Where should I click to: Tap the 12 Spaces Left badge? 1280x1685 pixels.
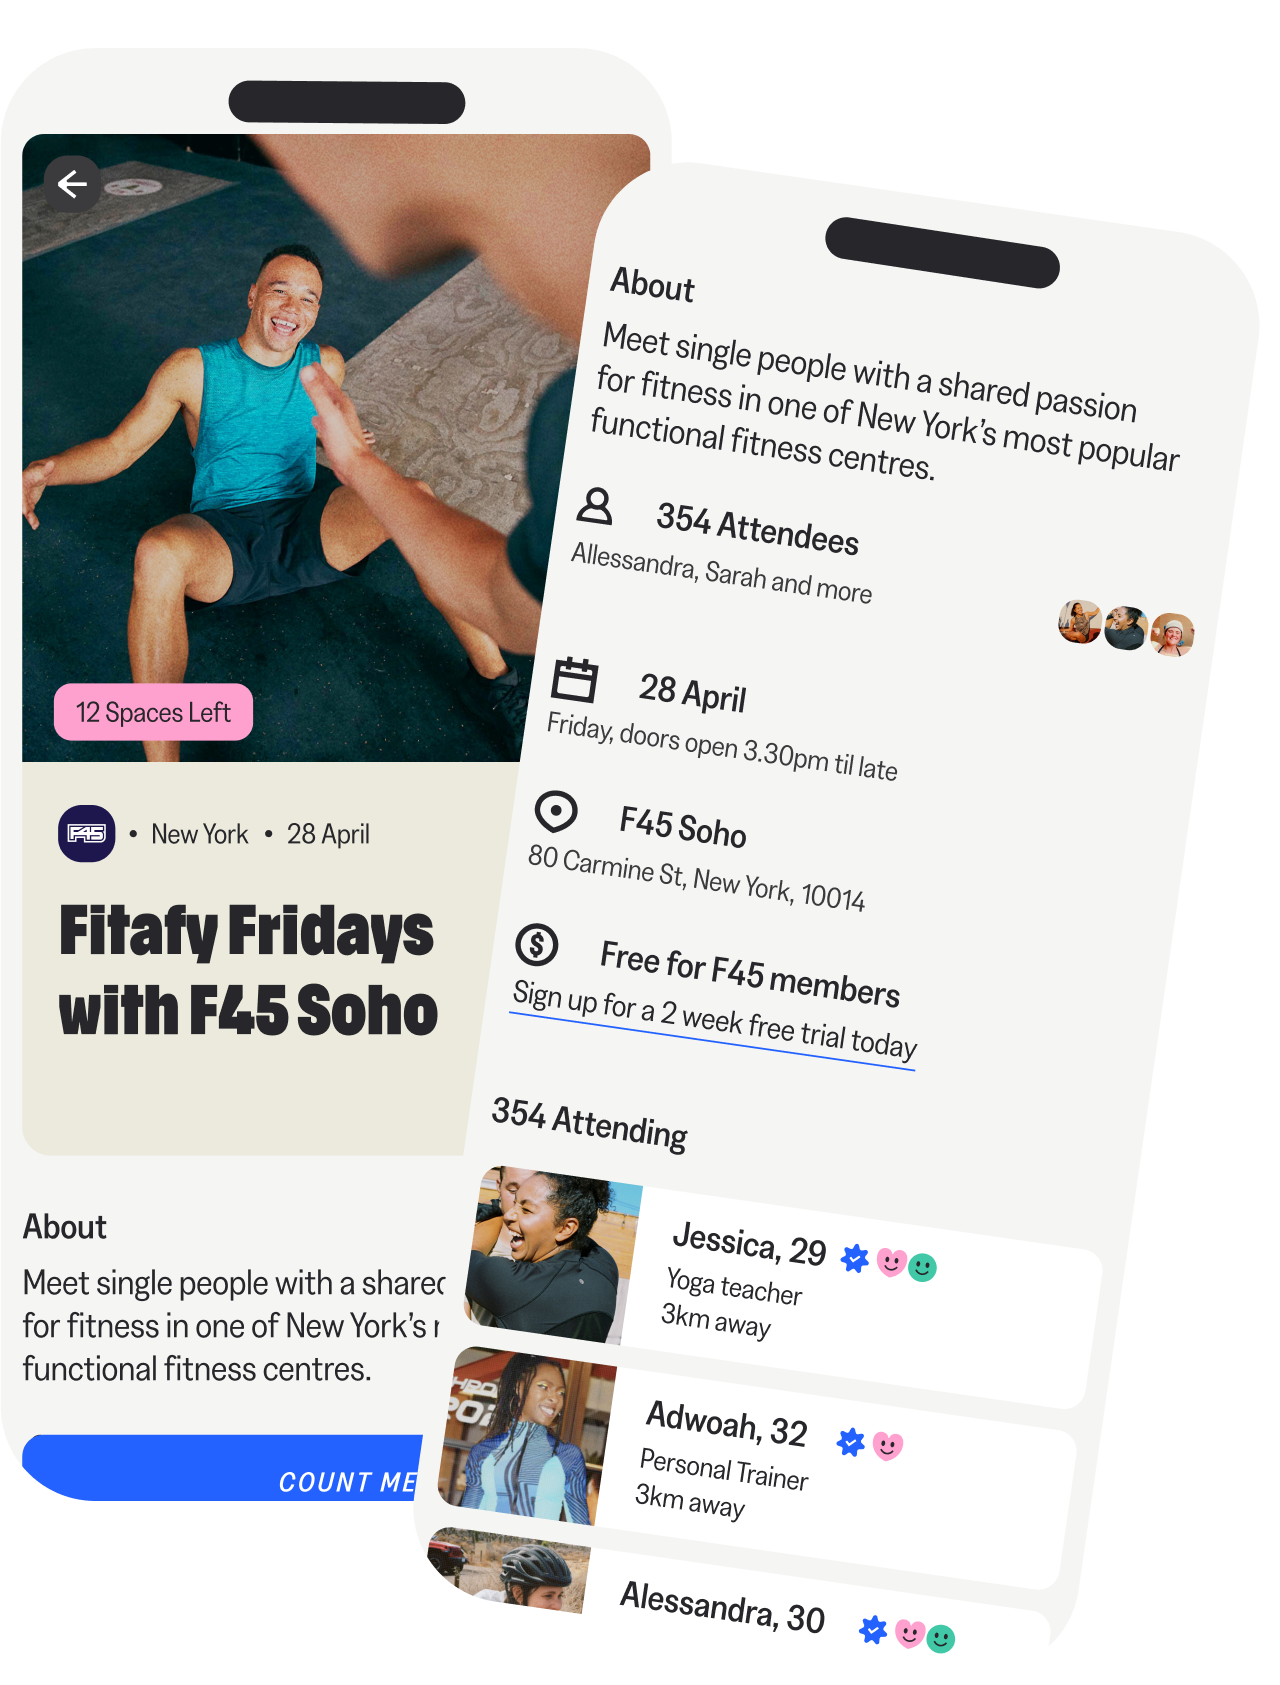pos(153,712)
